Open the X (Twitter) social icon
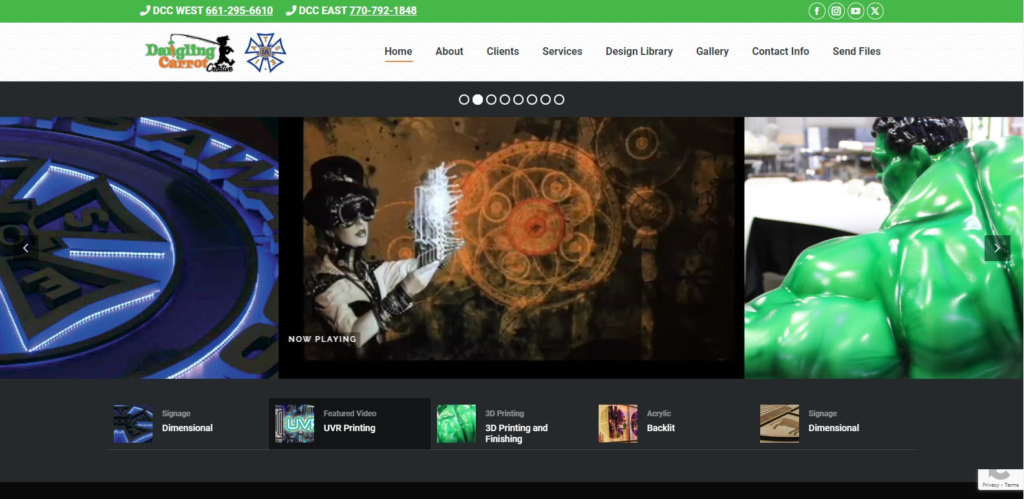The image size is (1024, 499). click(x=875, y=11)
